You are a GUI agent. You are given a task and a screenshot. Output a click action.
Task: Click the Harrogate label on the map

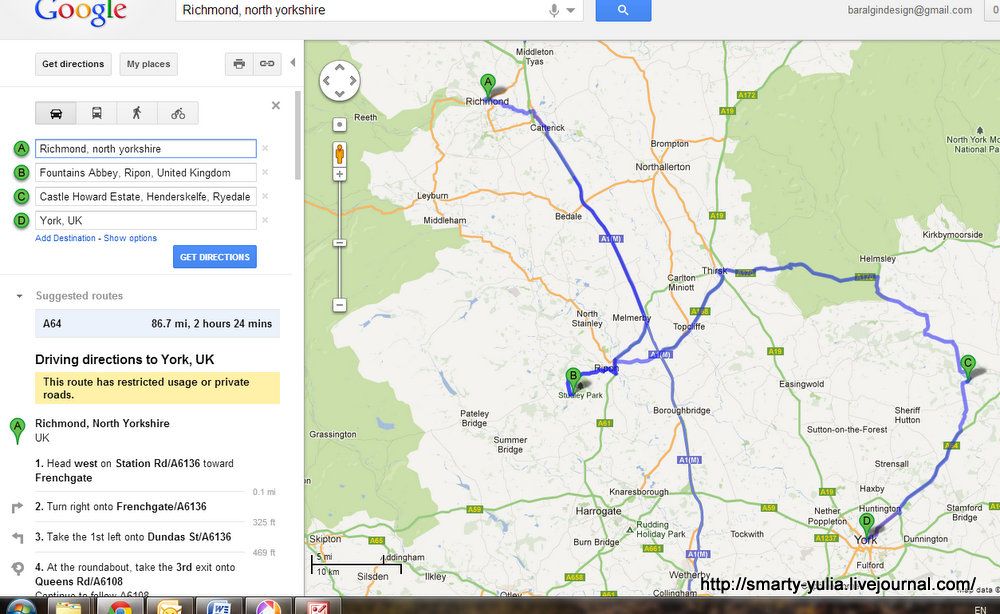598,511
